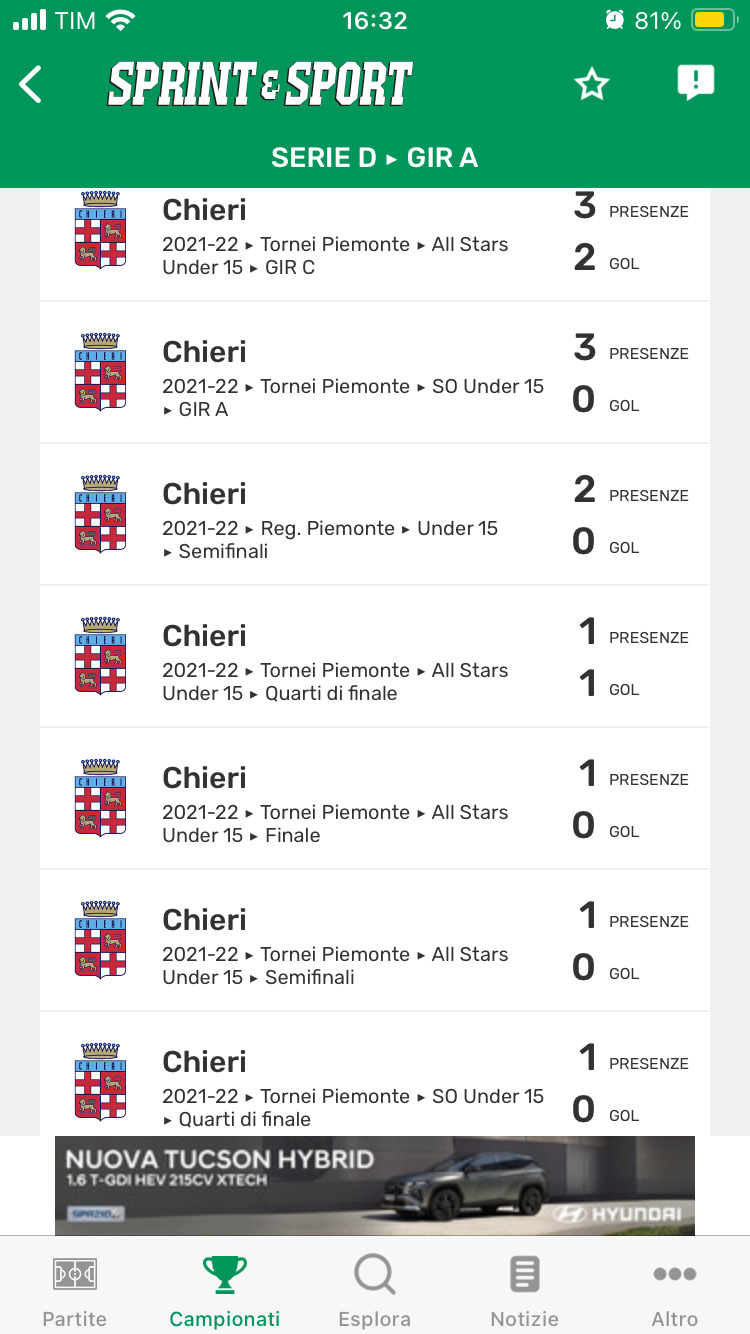Open the Hyundai Tucson Hybrid ad banner

click(x=375, y=1185)
